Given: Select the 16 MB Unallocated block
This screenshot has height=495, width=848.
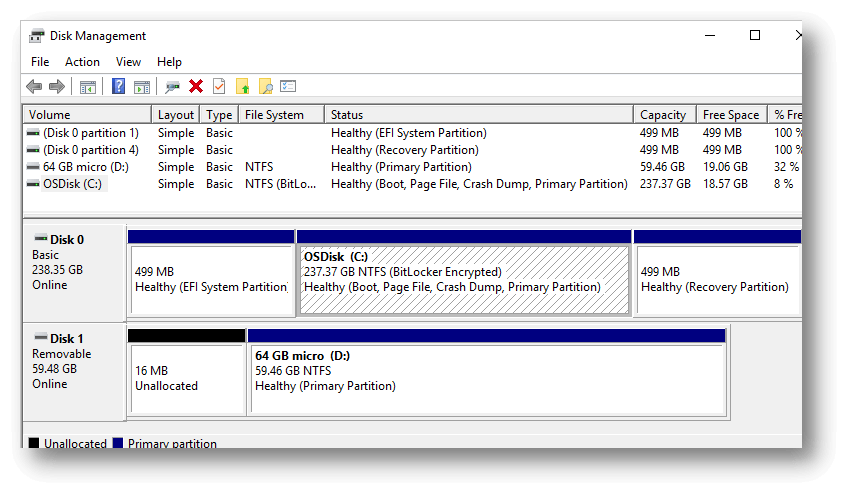Looking at the screenshot, I should (187, 372).
